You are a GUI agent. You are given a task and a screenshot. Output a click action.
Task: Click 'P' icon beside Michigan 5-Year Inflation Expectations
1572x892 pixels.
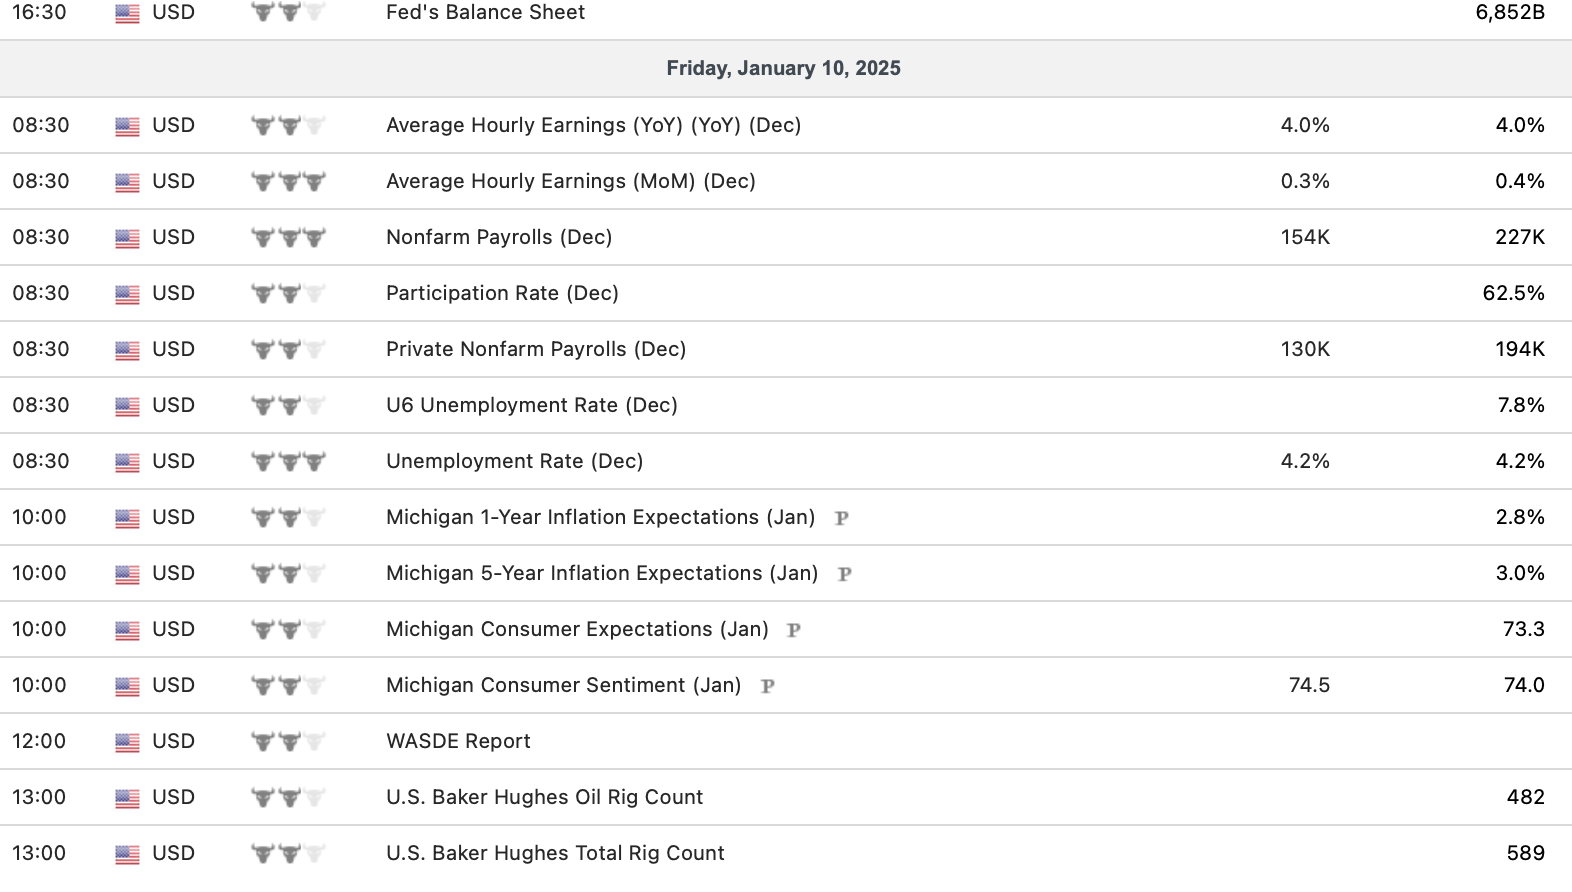(845, 574)
